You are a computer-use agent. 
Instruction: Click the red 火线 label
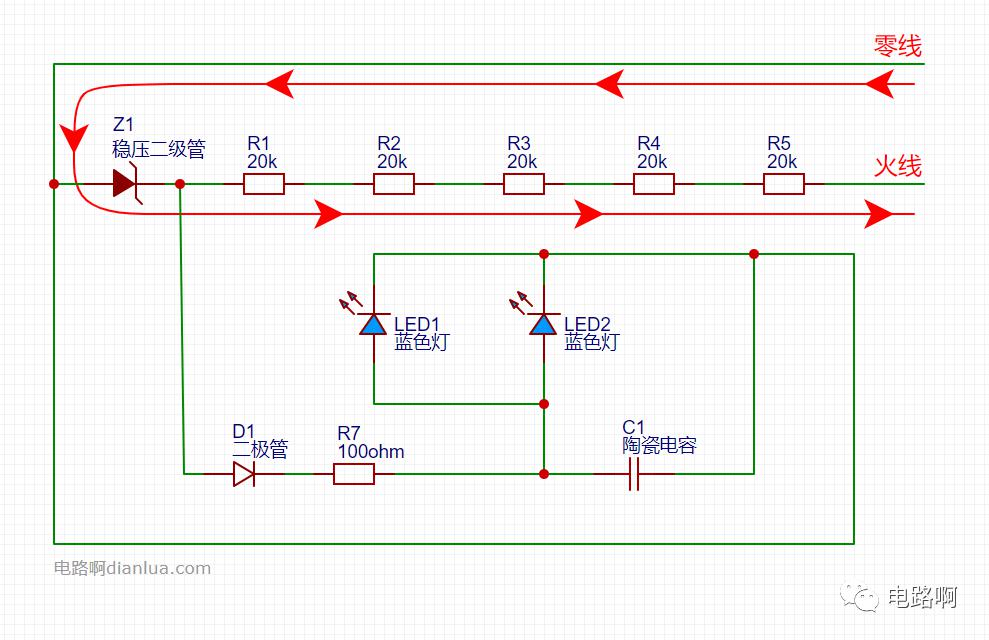point(897,165)
